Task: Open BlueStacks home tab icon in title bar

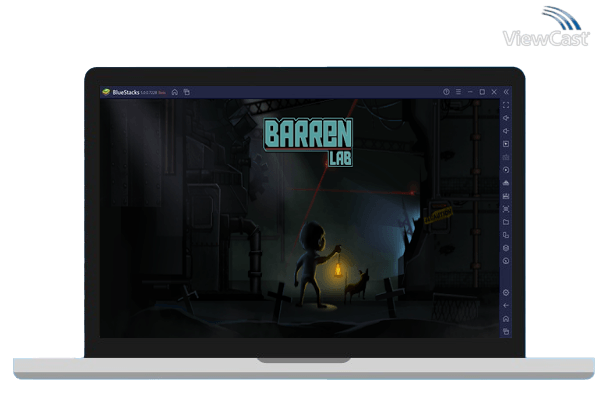Action: point(175,92)
